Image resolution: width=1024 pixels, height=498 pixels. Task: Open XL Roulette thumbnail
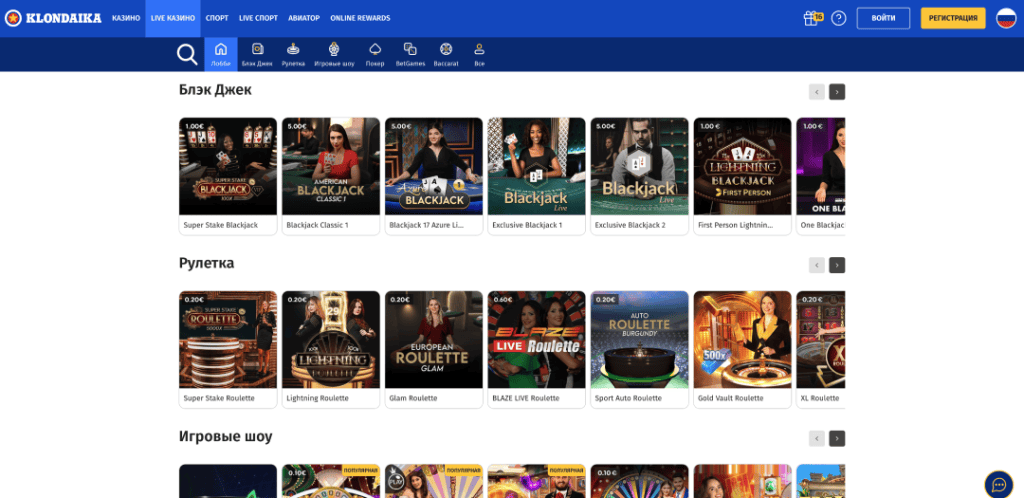click(821, 339)
